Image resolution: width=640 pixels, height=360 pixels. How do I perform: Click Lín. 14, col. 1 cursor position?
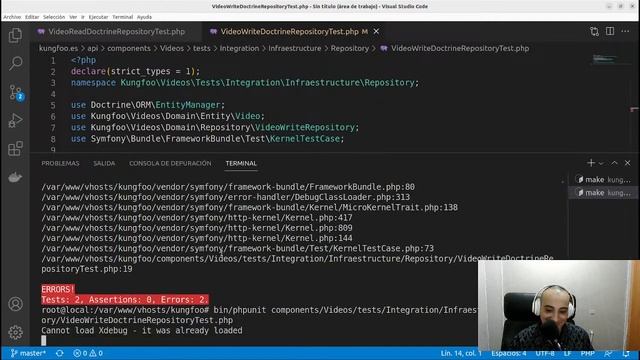tap(461, 353)
